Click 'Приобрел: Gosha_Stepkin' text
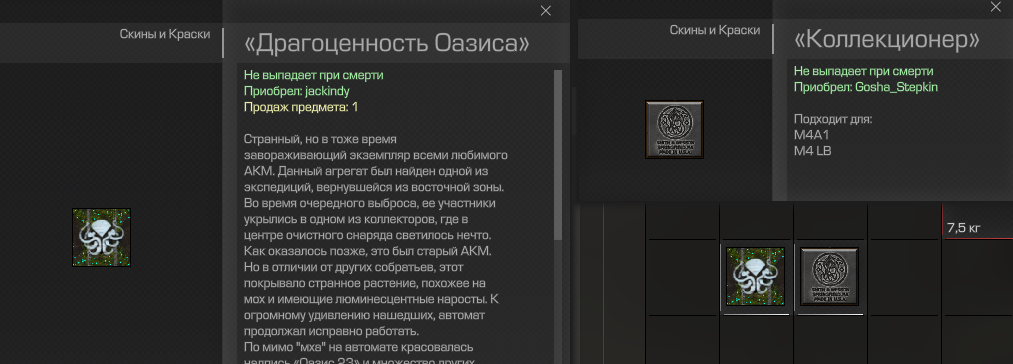Image resolution: width=1013 pixels, height=364 pixels. [866, 87]
